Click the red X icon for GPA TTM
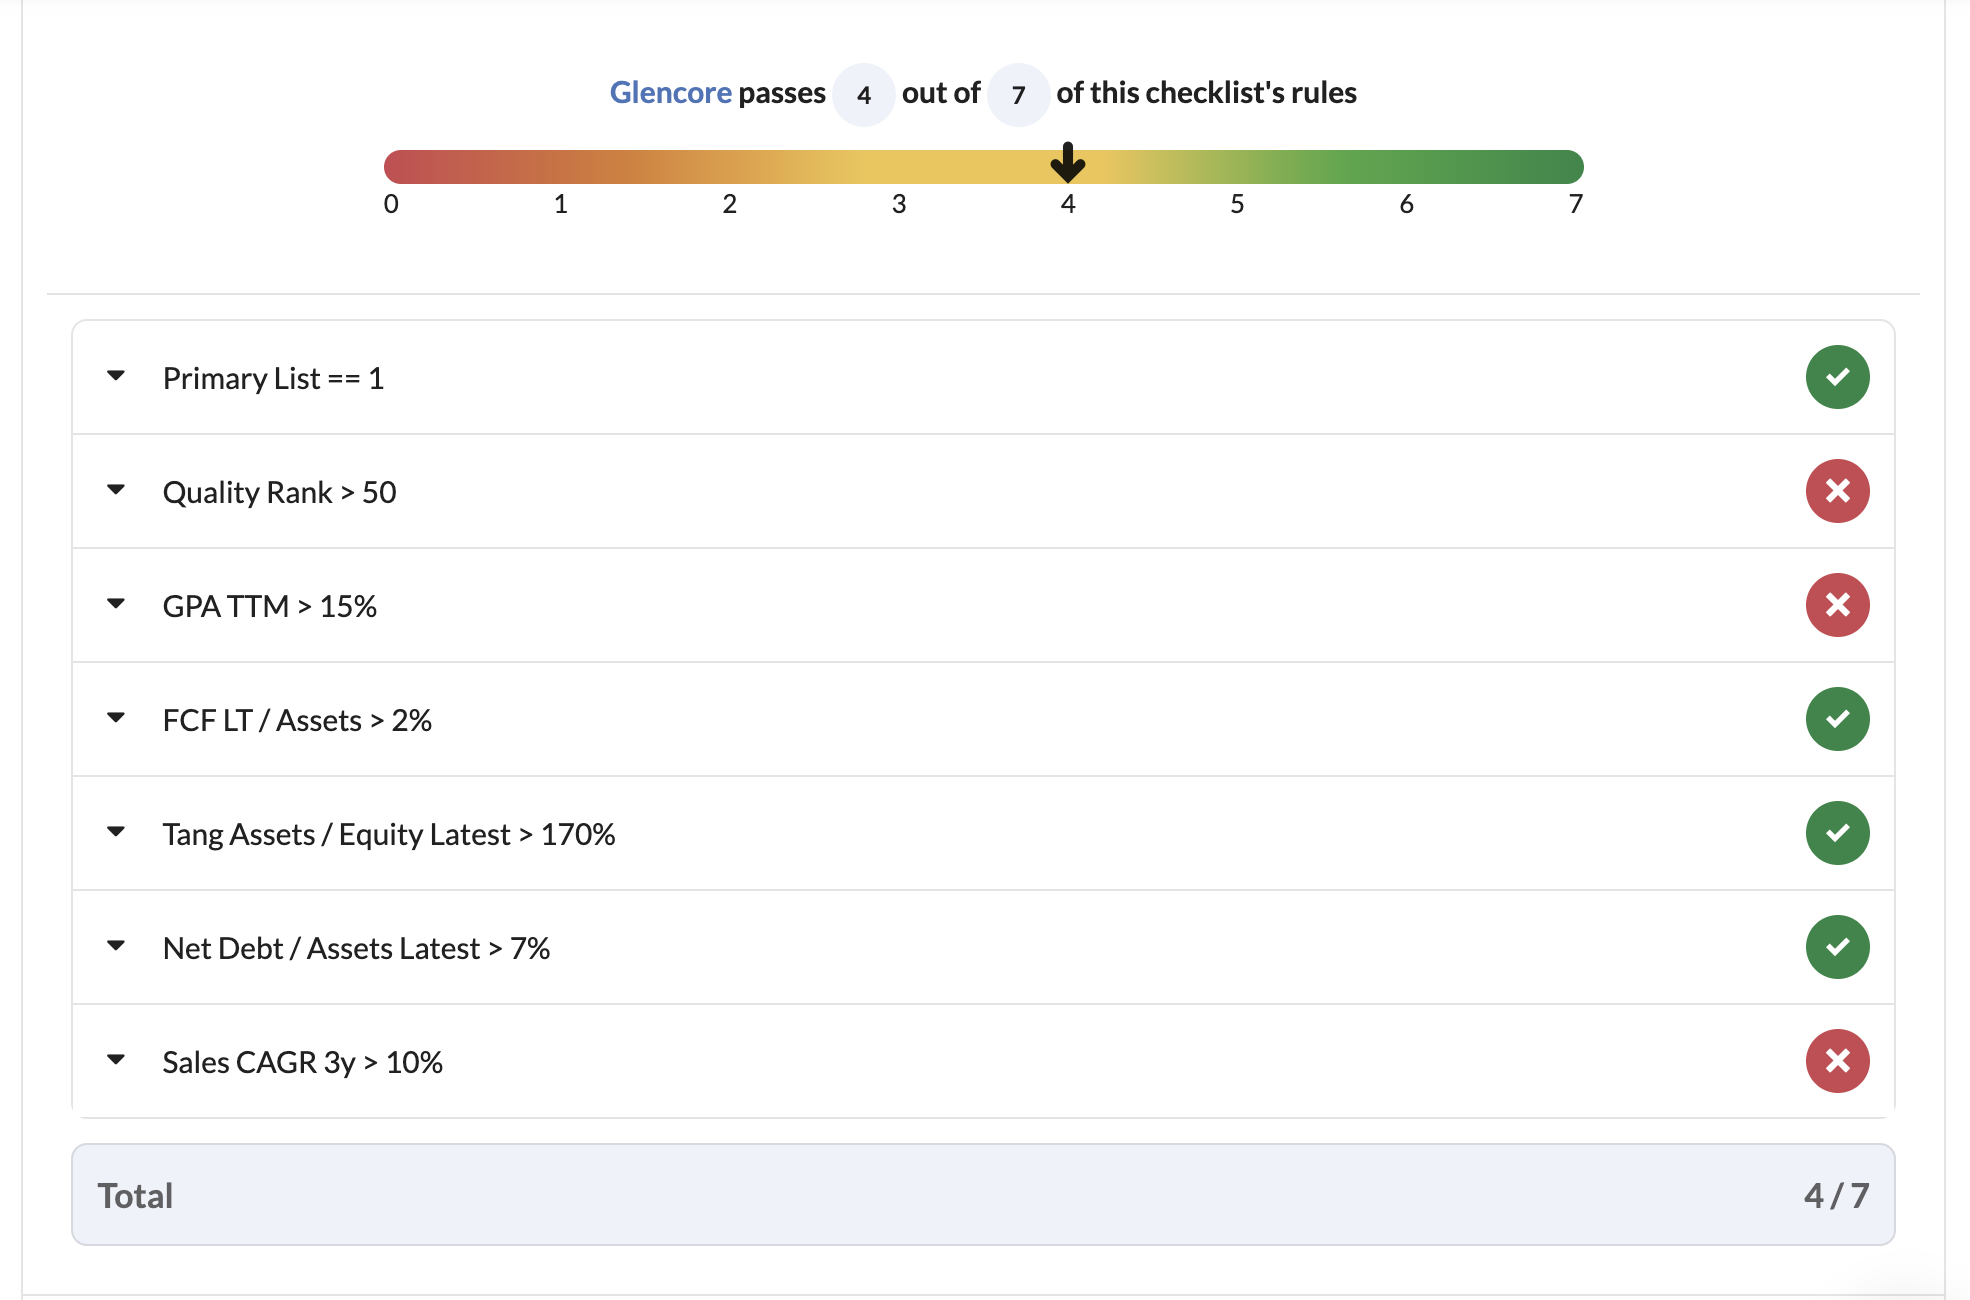Screen dimensions: 1970x1300 (1837, 605)
